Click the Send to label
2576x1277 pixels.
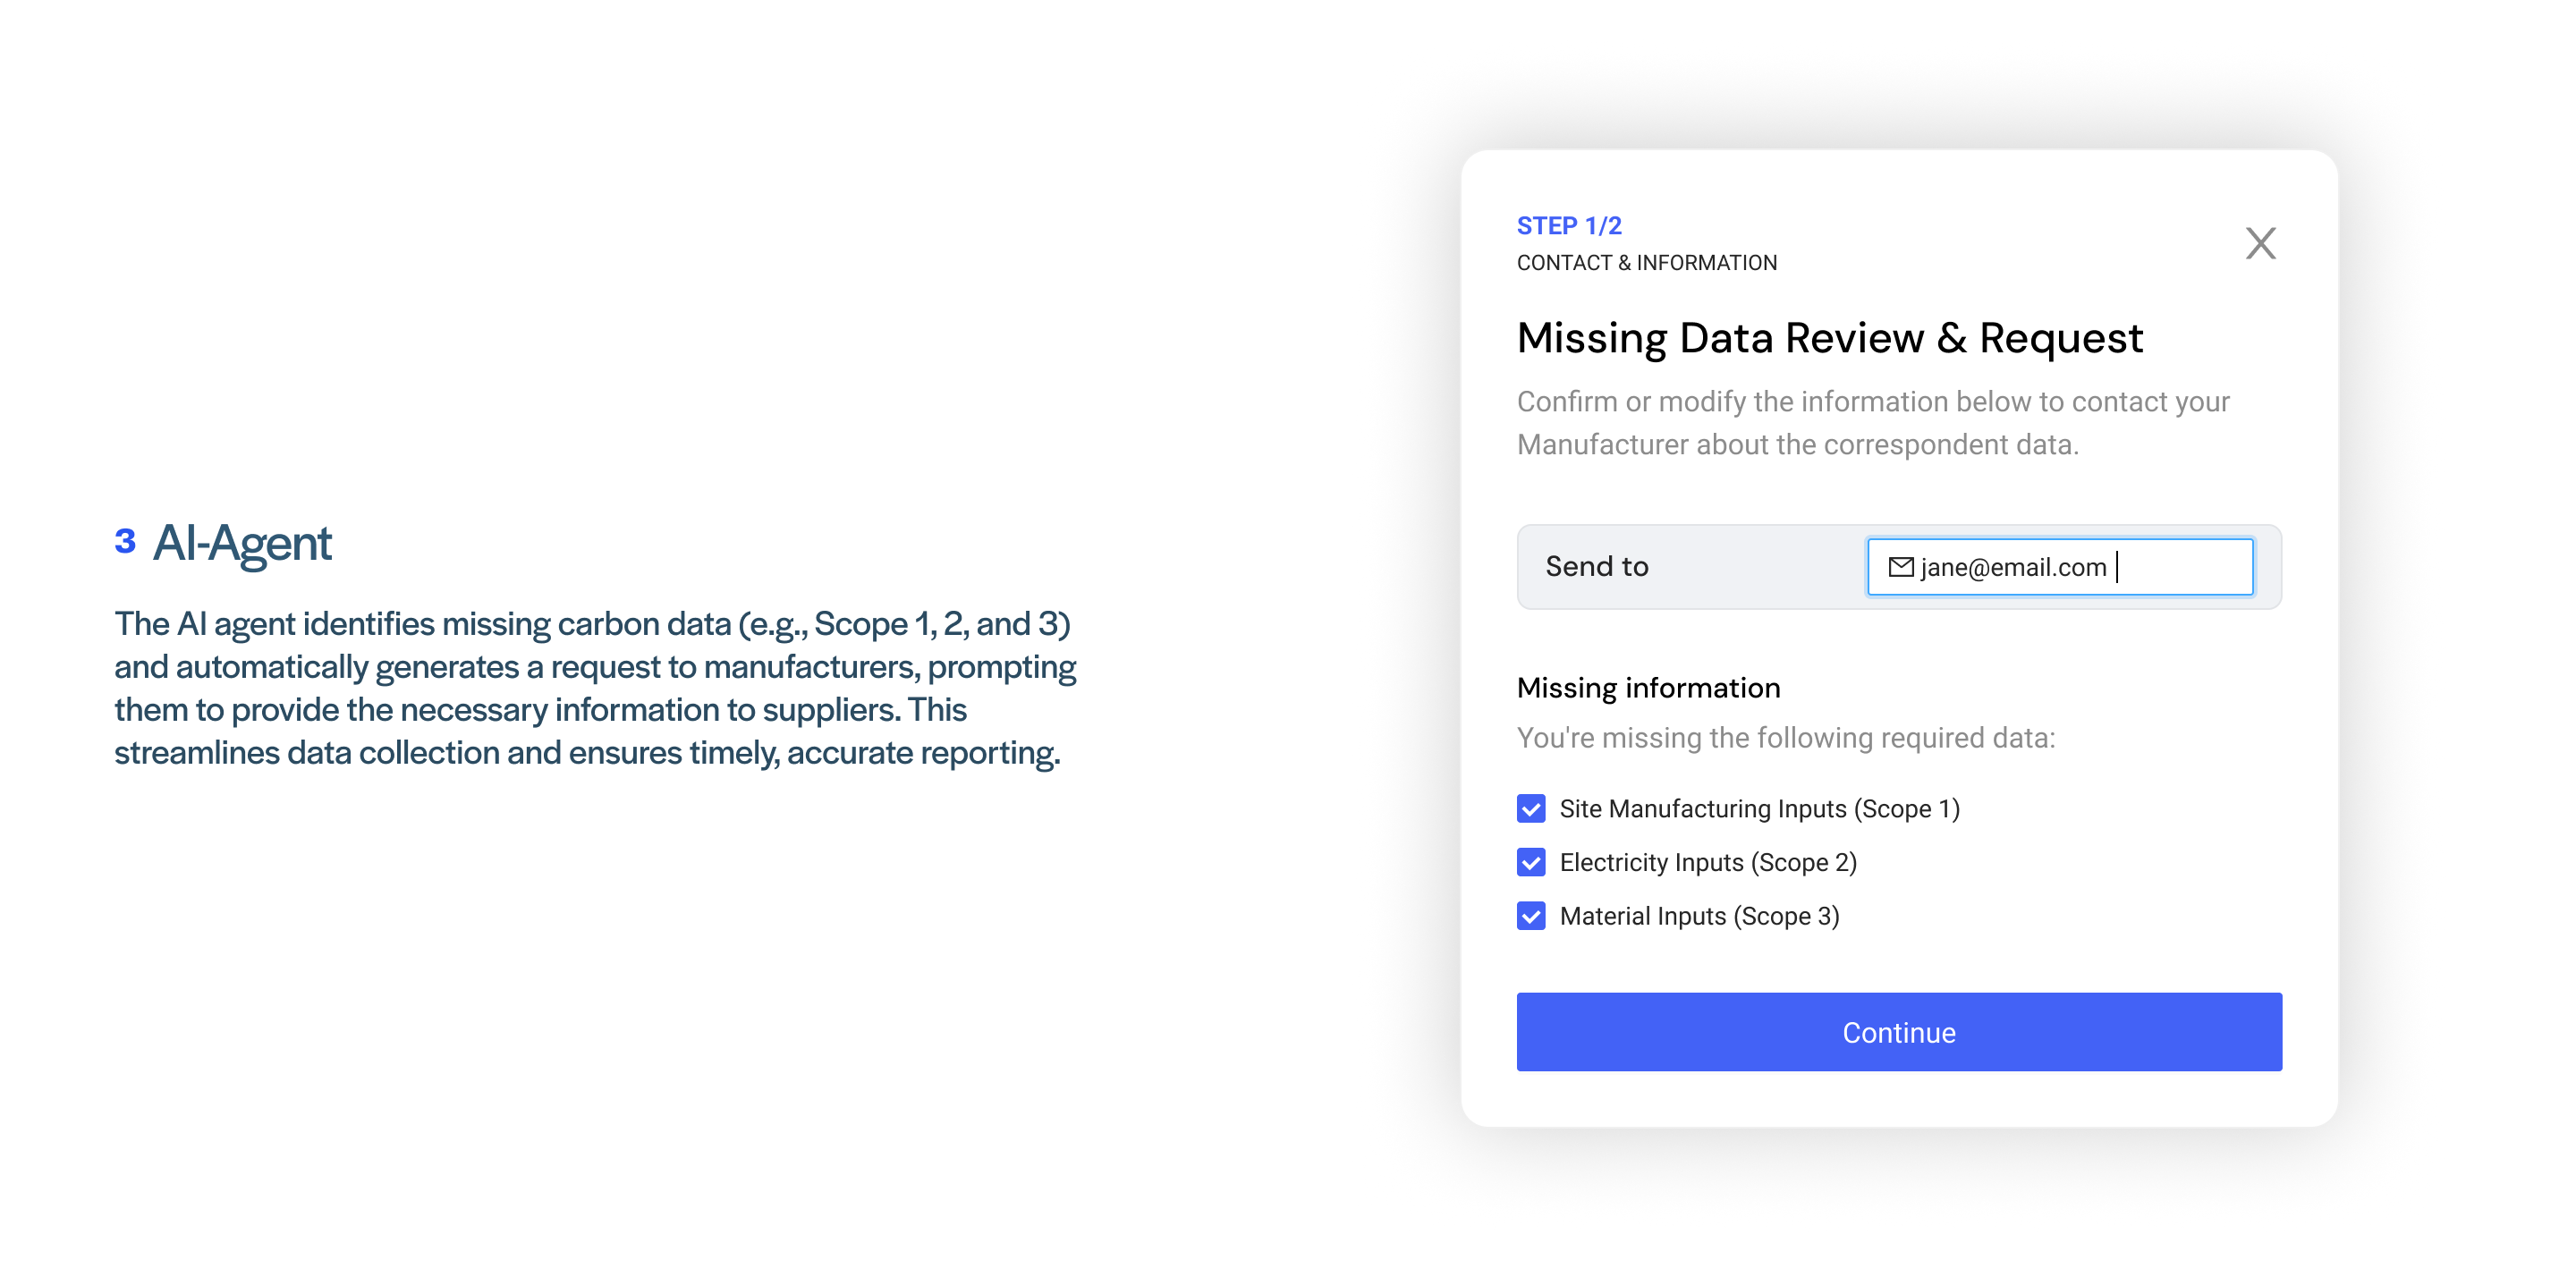pyautogui.click(x=1597, y=567)
